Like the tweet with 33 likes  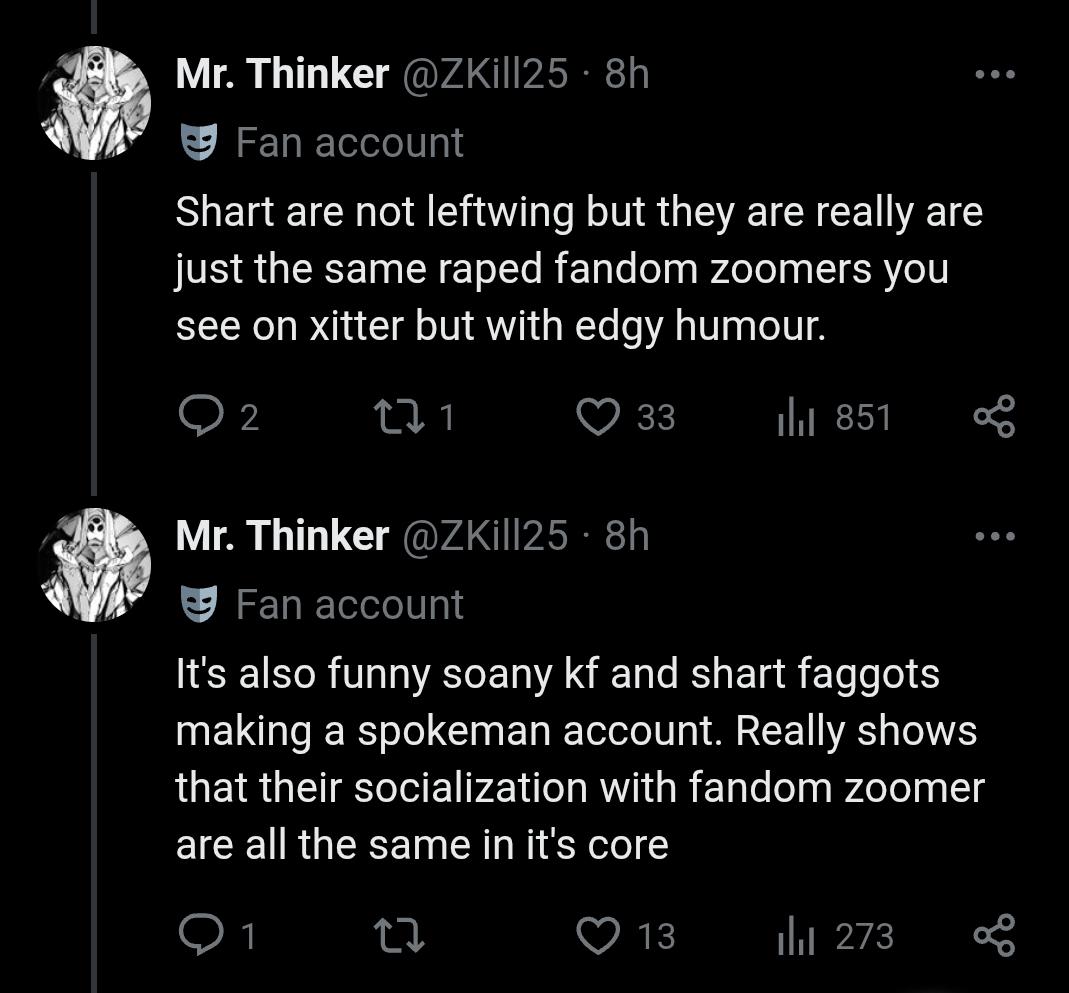pyautogui.click(x=600, y=417)
